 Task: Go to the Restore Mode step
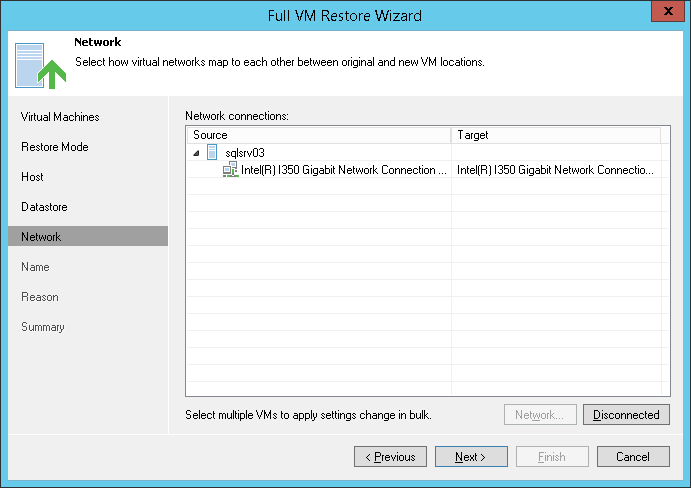pos(55,147)
